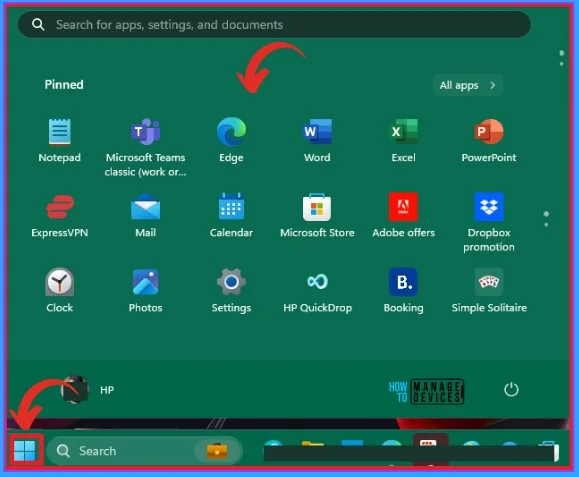Open the HP user account profile

pos(89,390)
